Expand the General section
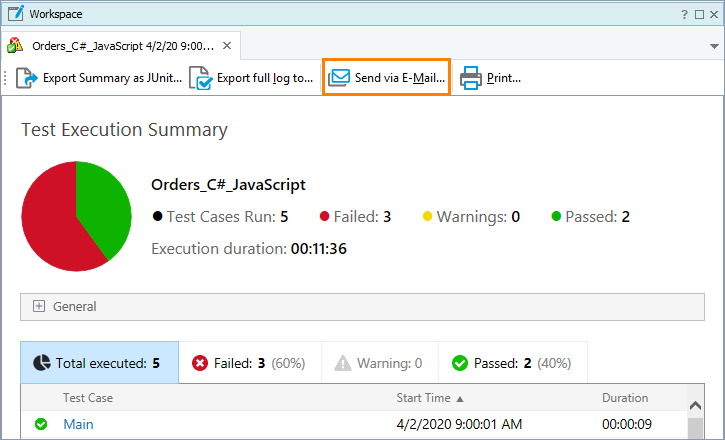Image resolution: width=725 pixels, height=440 pixels. click(40, 307)
